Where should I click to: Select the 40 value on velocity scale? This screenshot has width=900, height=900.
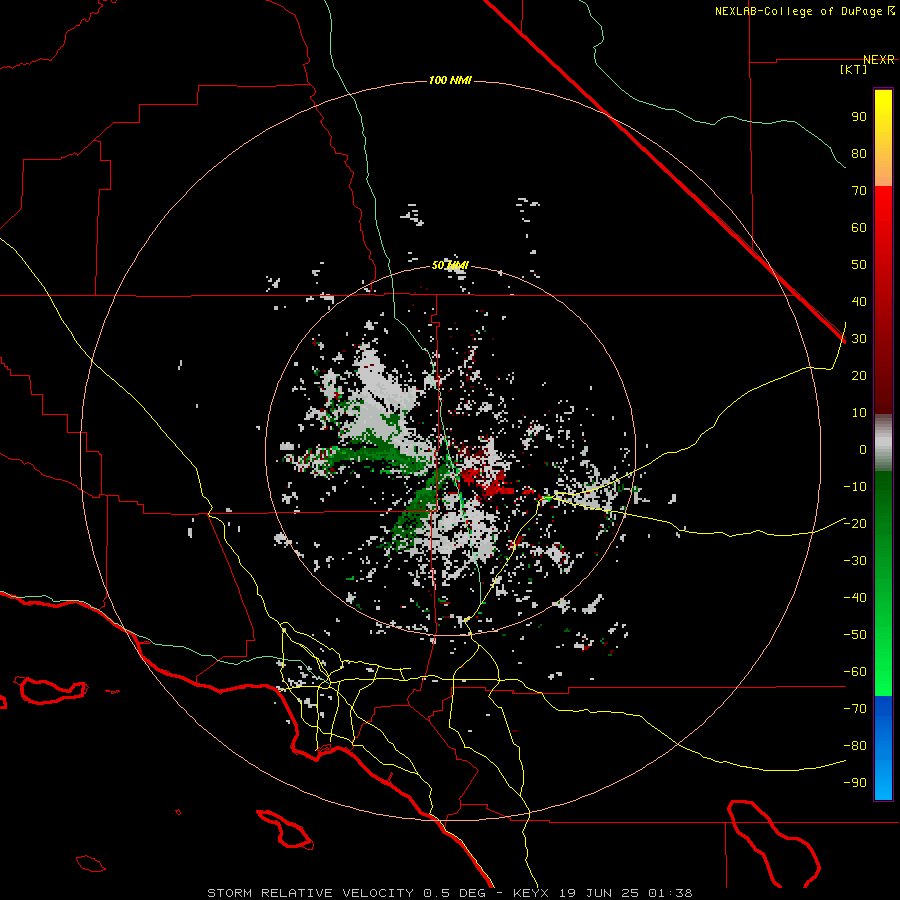[859, 302]
